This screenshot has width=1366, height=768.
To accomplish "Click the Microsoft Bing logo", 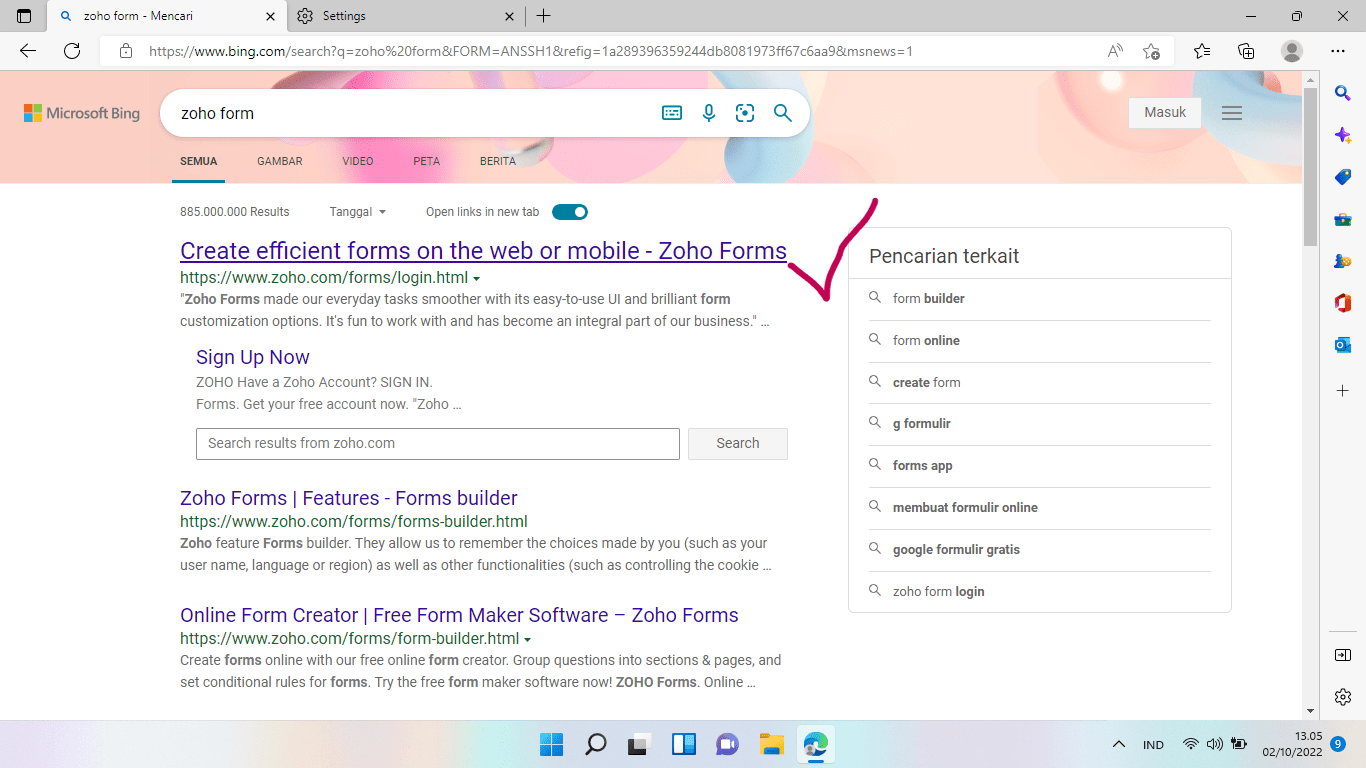I will (x=82, y=113).
